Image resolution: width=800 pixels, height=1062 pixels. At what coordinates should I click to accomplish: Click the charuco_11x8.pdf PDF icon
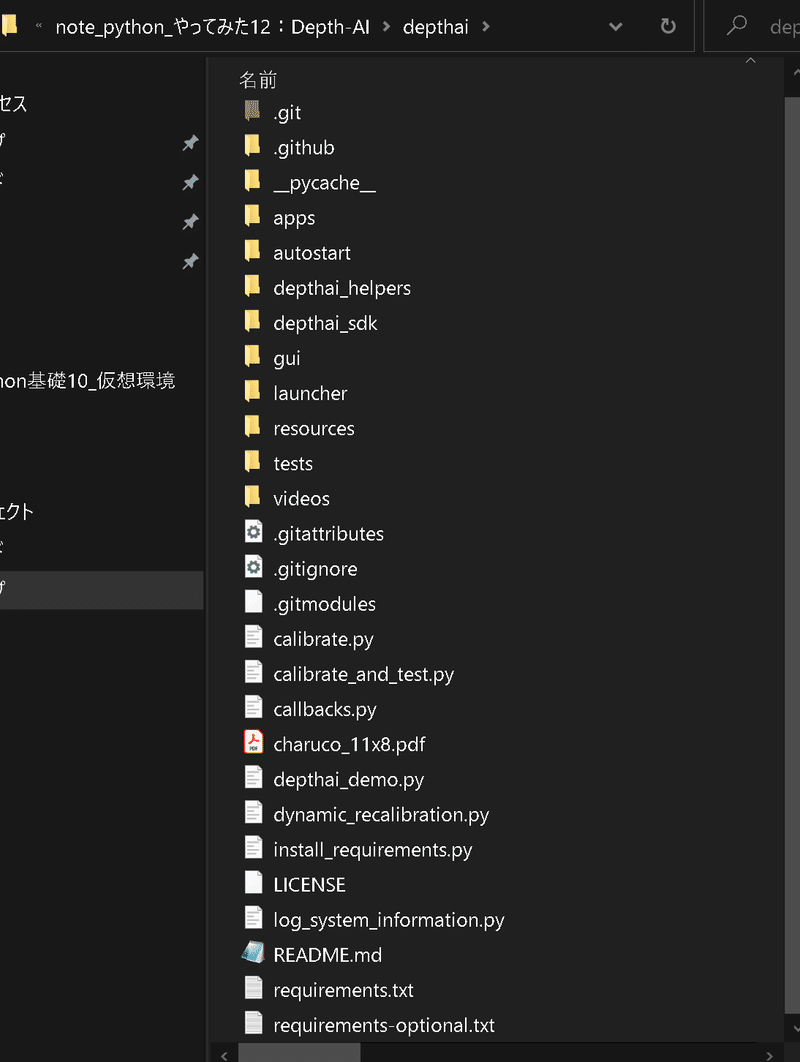coord(253,743)
